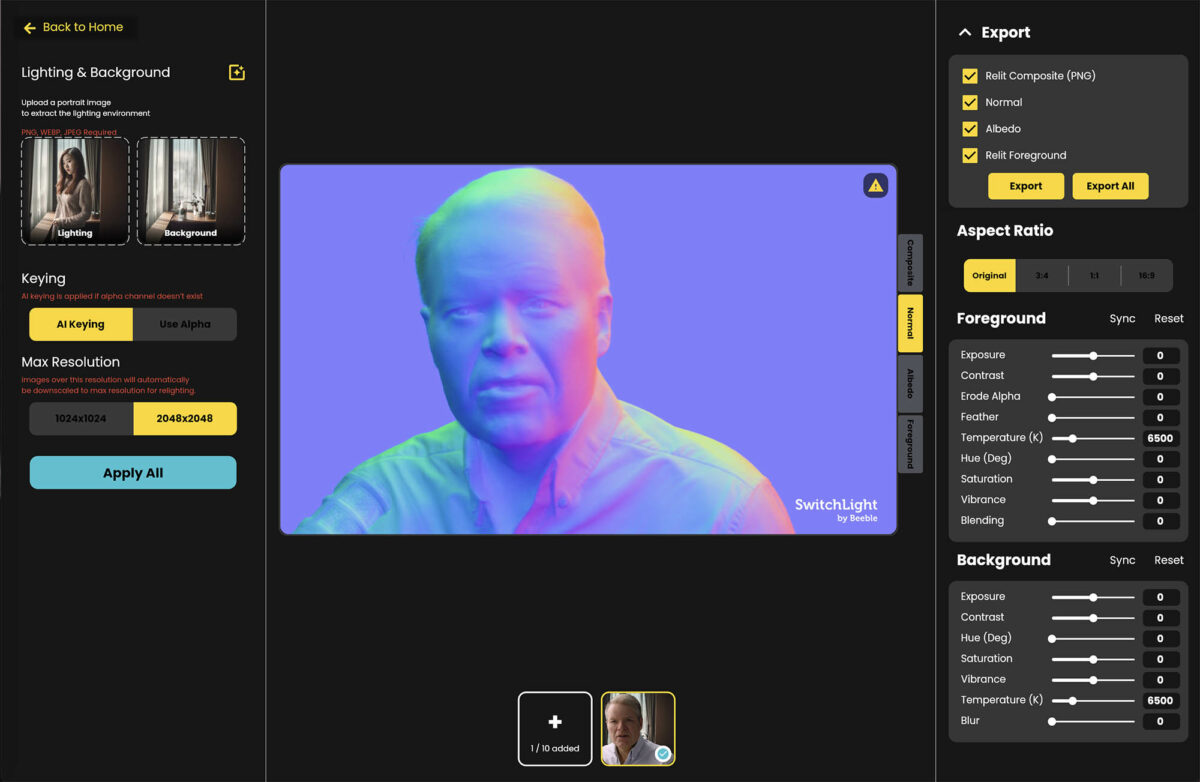
Task: Uncheck Relit Composite (PNG) checkbox
Action: [969, 76]
